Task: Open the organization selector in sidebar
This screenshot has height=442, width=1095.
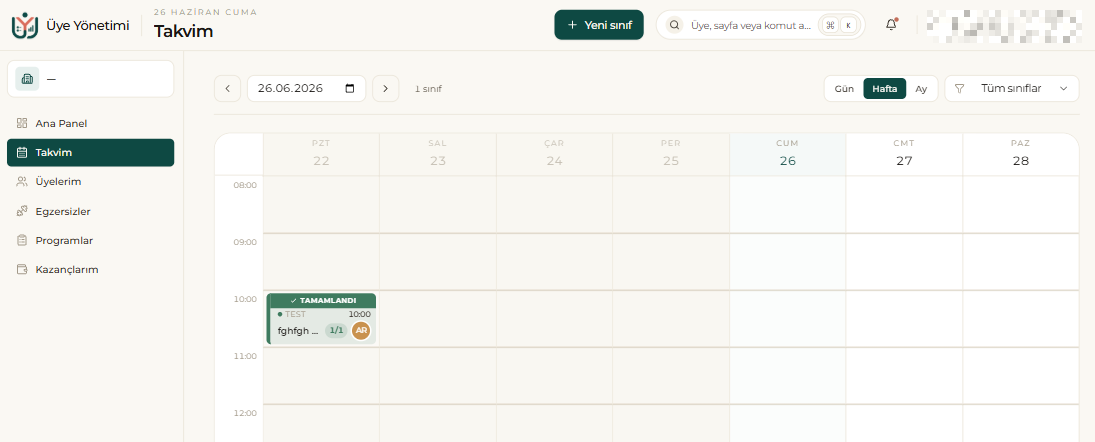Action: (x=90, y=79)
